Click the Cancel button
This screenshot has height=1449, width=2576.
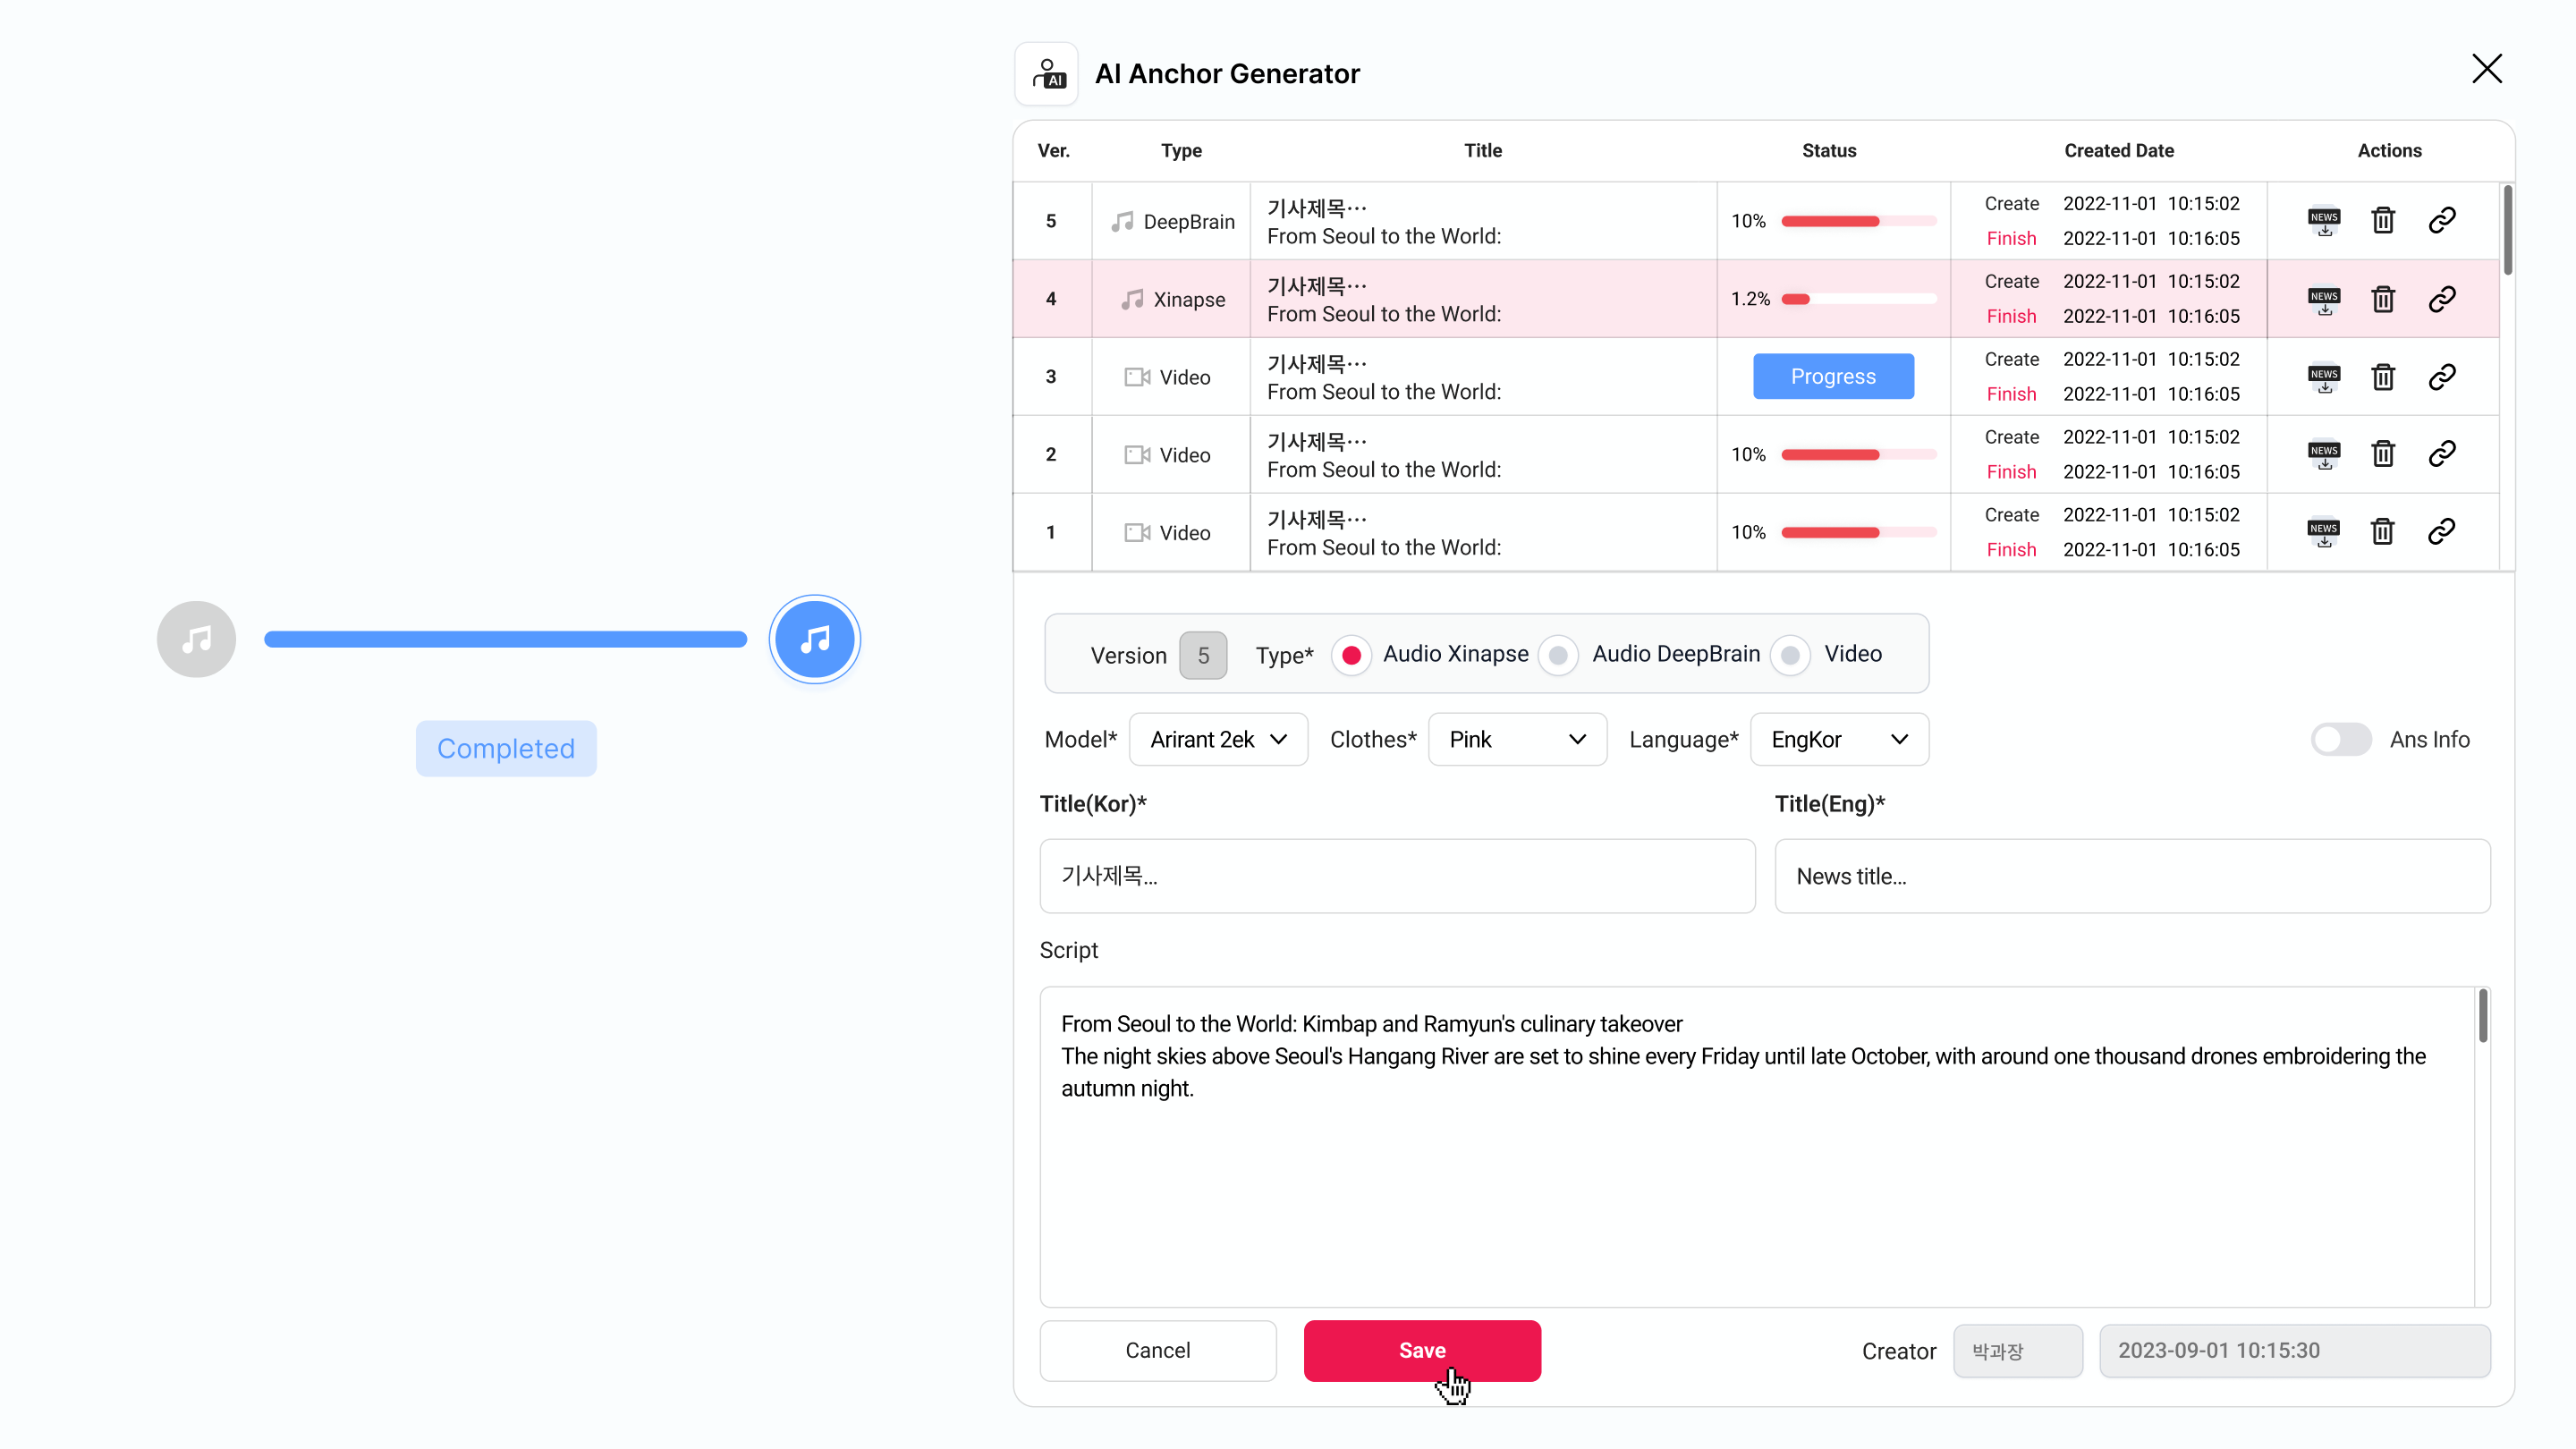pyautogui.click(x=1157, y=1350)
